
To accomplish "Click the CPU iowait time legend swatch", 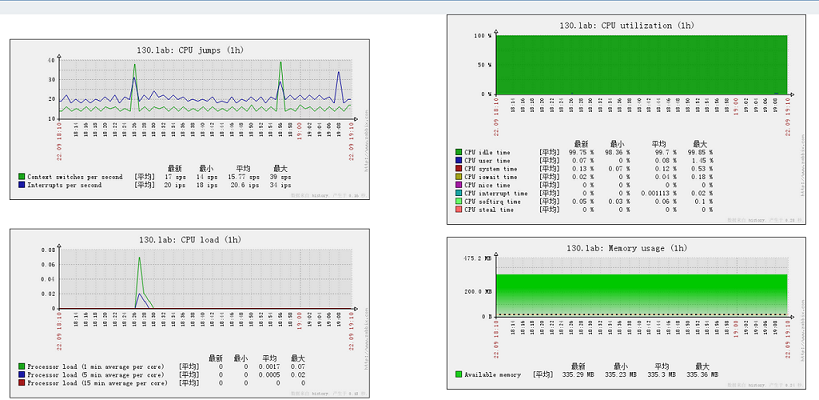I will pos(458,177).
